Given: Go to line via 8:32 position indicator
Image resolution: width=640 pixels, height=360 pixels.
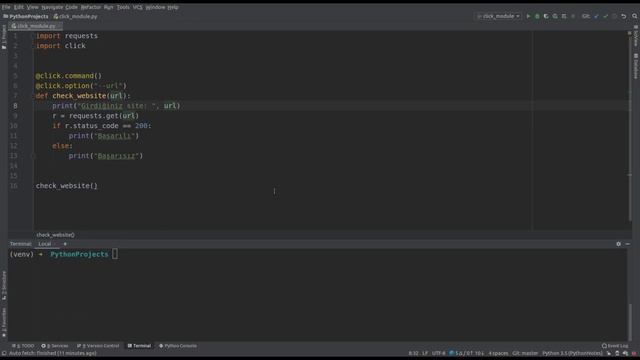Looking at the screenshot, I should [413, 353].
